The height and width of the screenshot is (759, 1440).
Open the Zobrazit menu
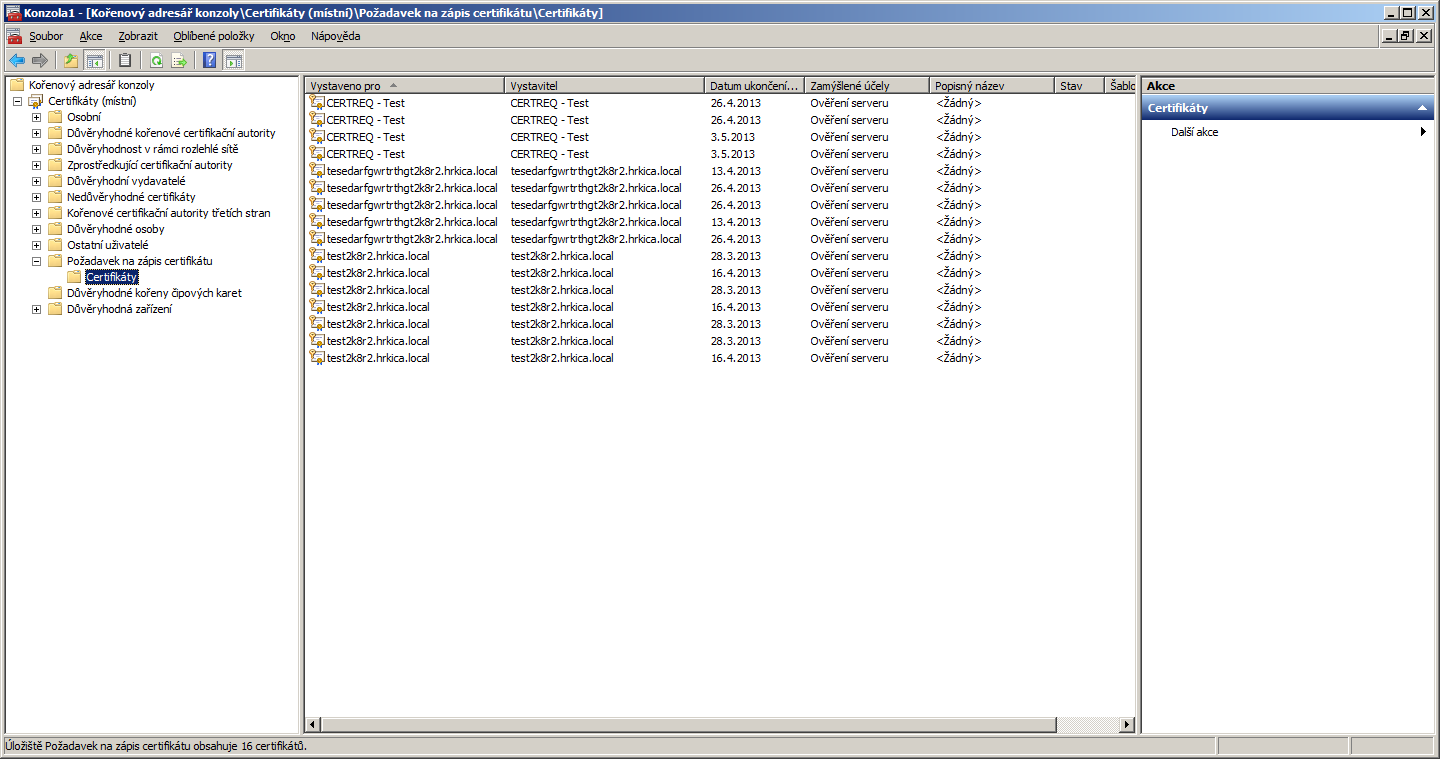(138, 36)
